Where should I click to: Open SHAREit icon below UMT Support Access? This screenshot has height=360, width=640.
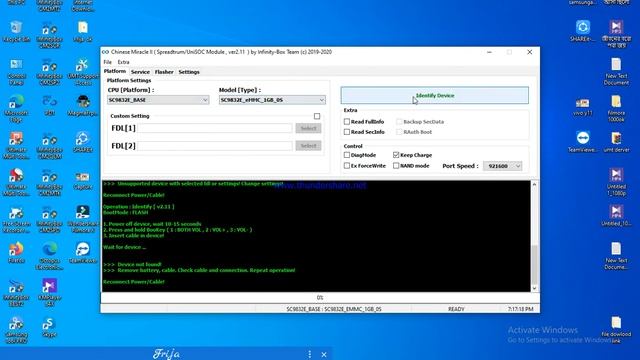click(x=82, y=142)
